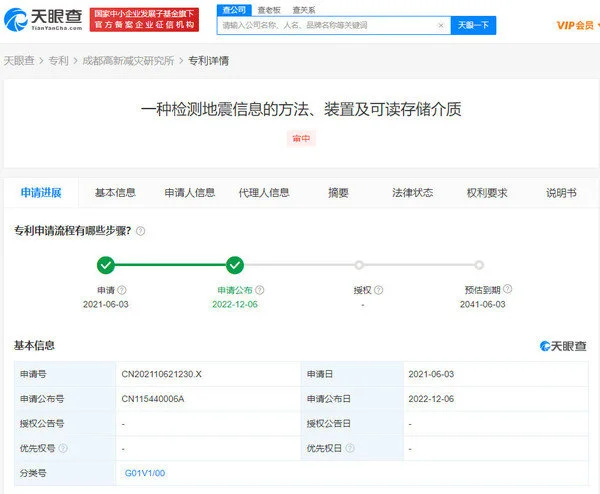The height and width of the screenshot is (494, 600).
Task: Switch to the 申请进展 tab
Action: point(41,193)
